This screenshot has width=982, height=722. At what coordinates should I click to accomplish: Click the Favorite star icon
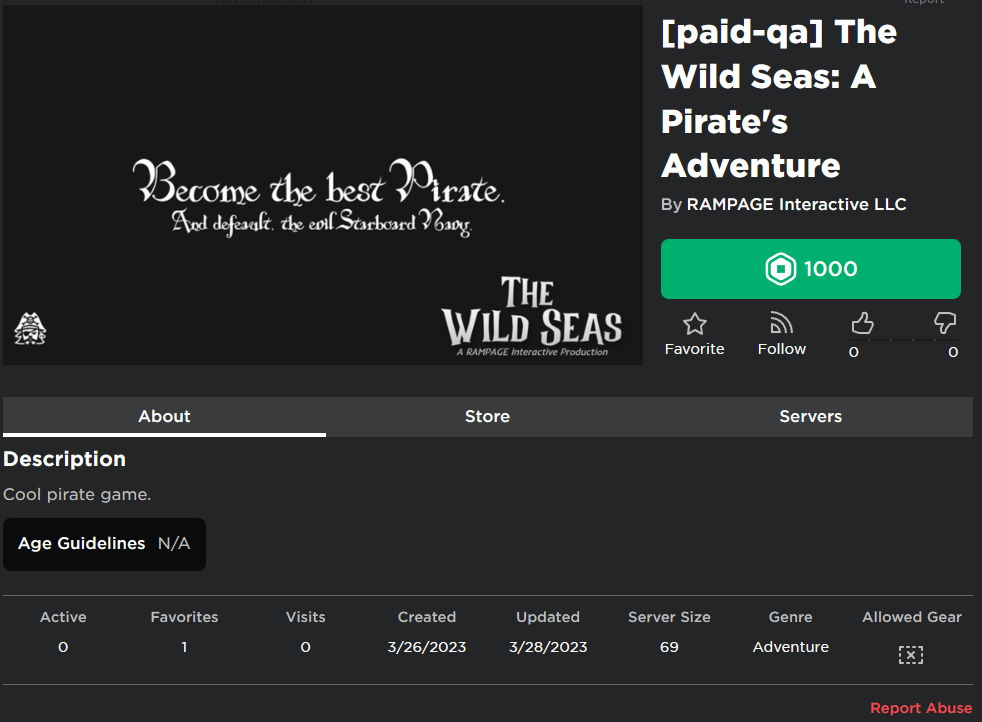click(x=695, y=324)
